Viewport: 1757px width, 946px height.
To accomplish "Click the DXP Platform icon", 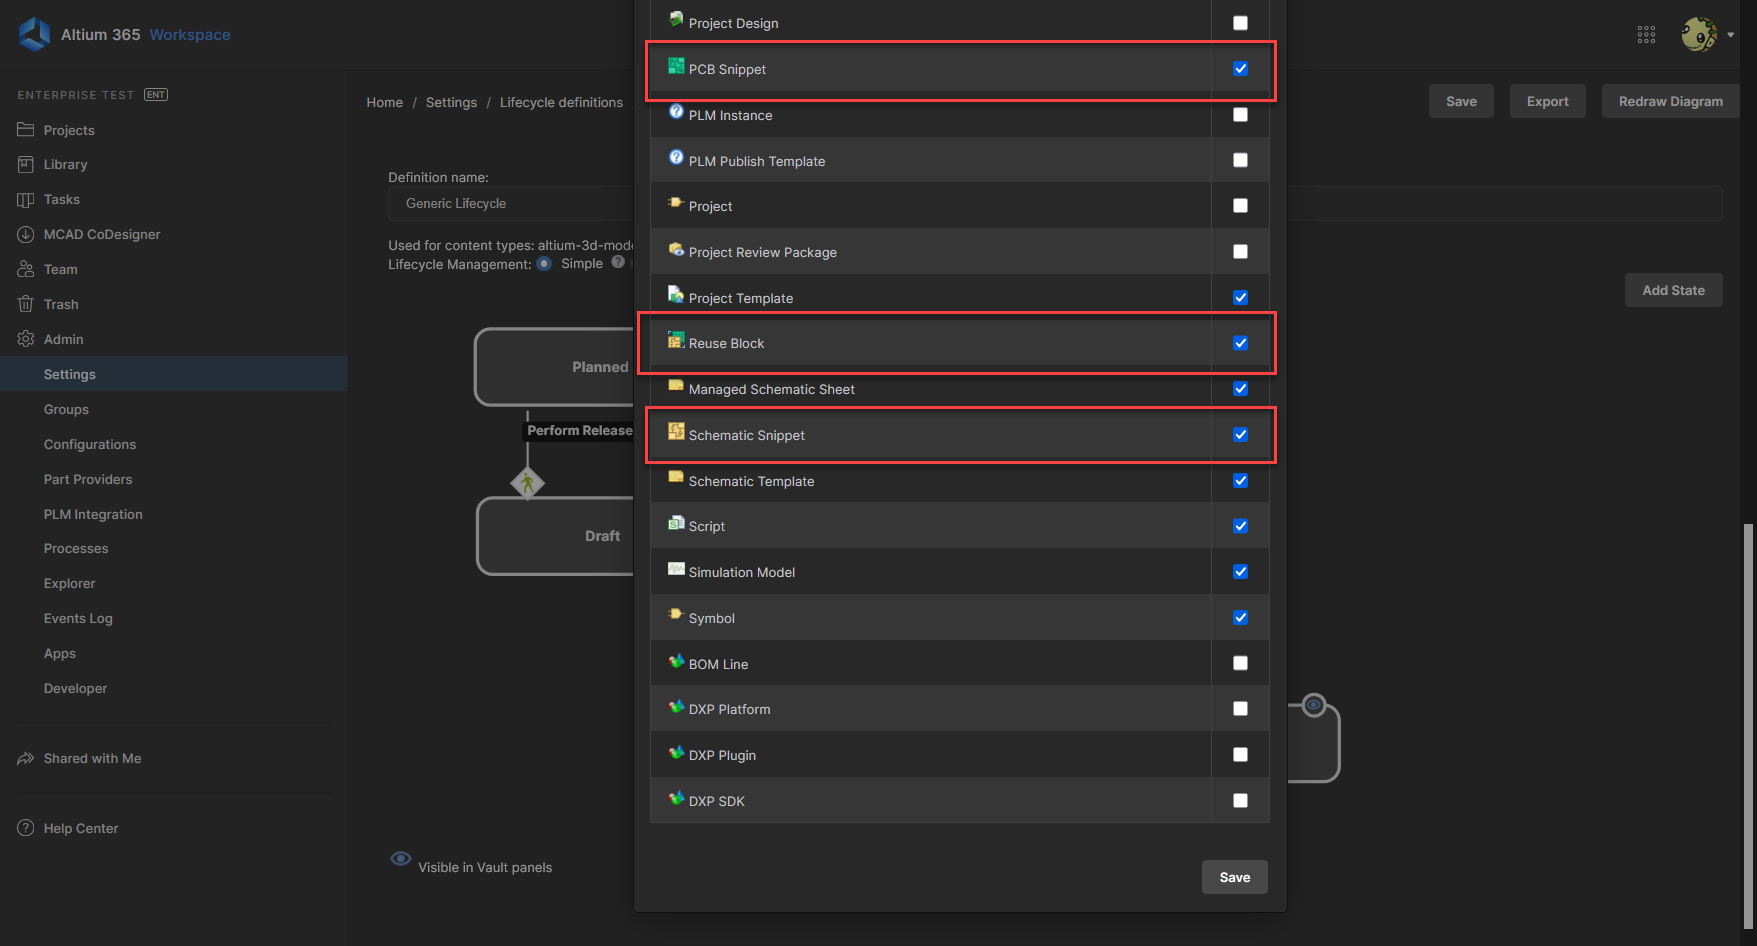I will [x=677, y=706].
